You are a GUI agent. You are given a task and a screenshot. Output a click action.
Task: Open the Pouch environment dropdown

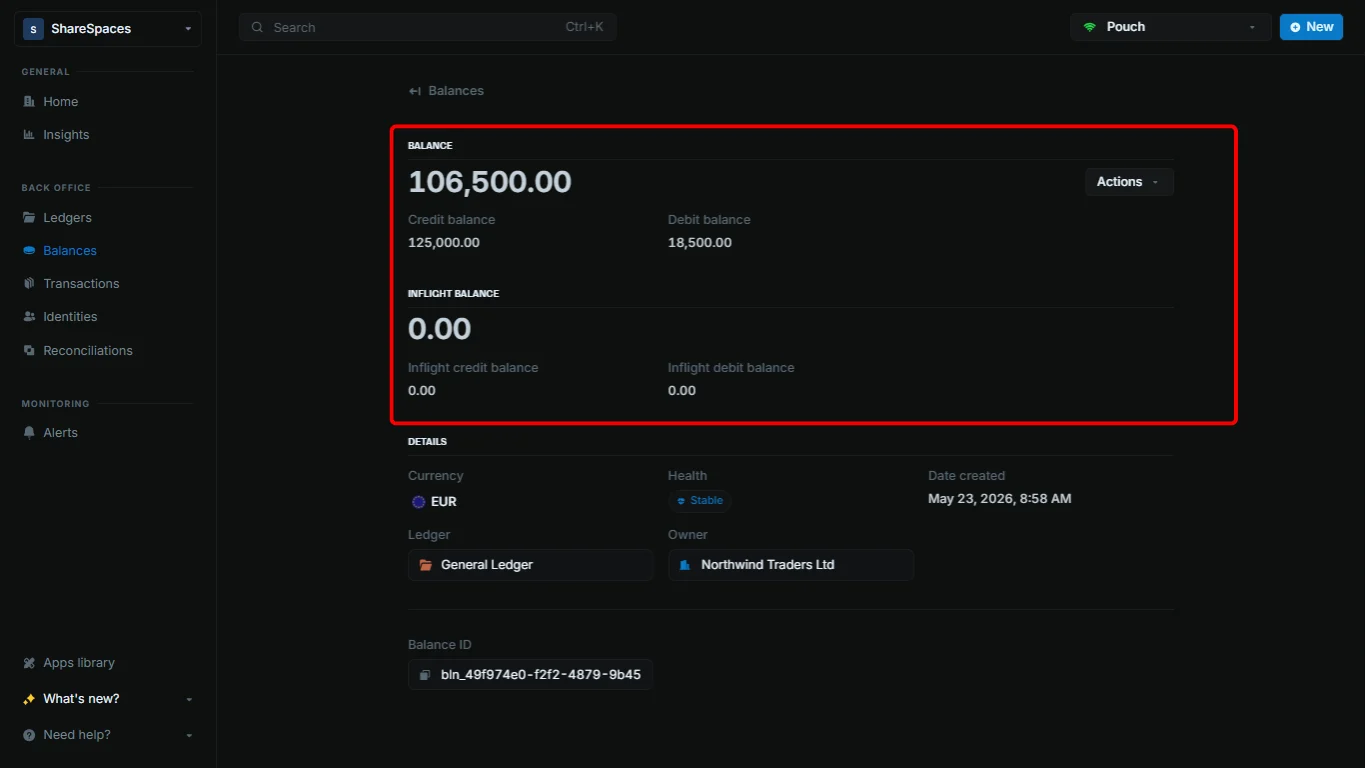tap(1170, 27)
